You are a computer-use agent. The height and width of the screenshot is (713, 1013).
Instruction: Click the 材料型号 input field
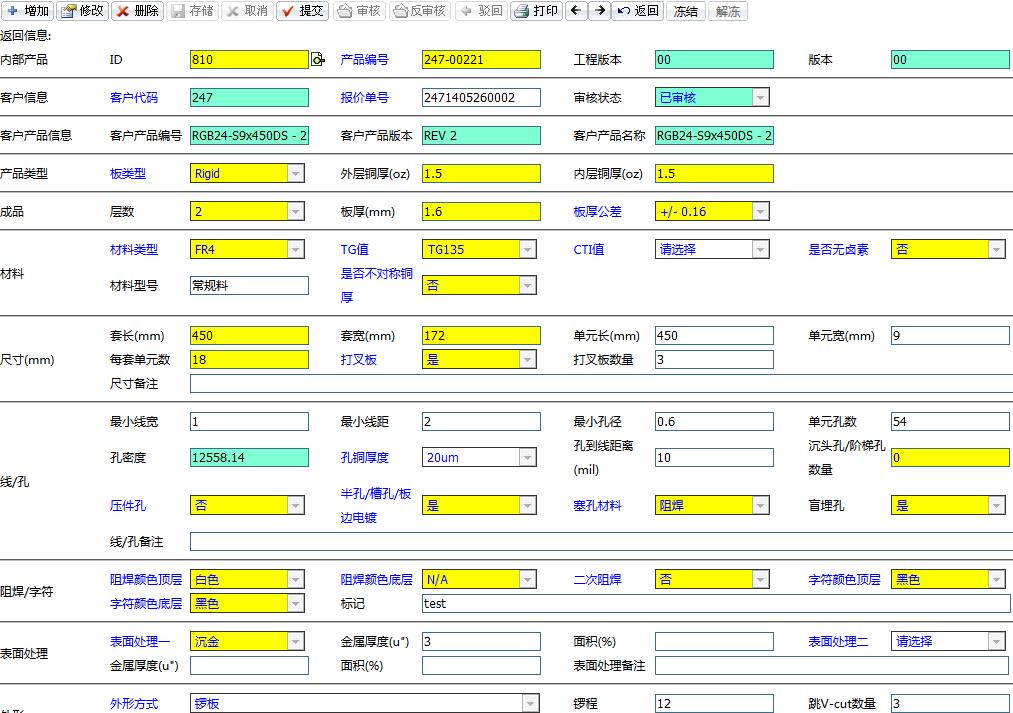(249, 285)
